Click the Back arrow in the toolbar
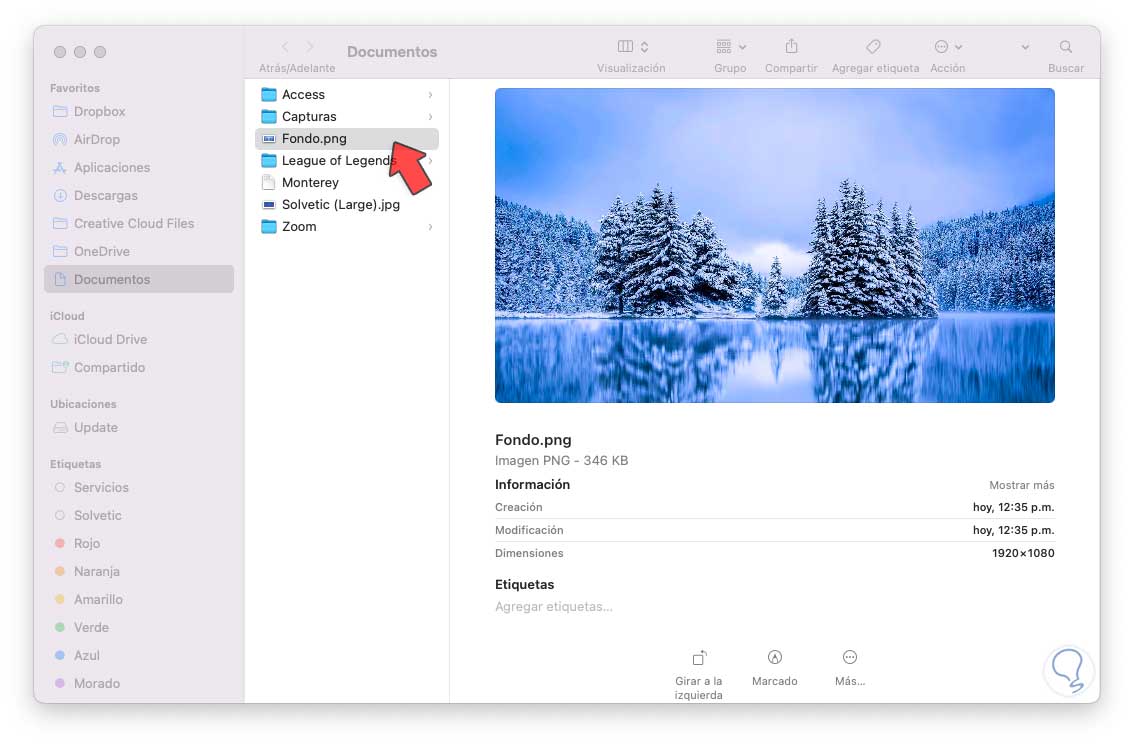The width and height of the screenshot is (1134, 745). point(285,47)
